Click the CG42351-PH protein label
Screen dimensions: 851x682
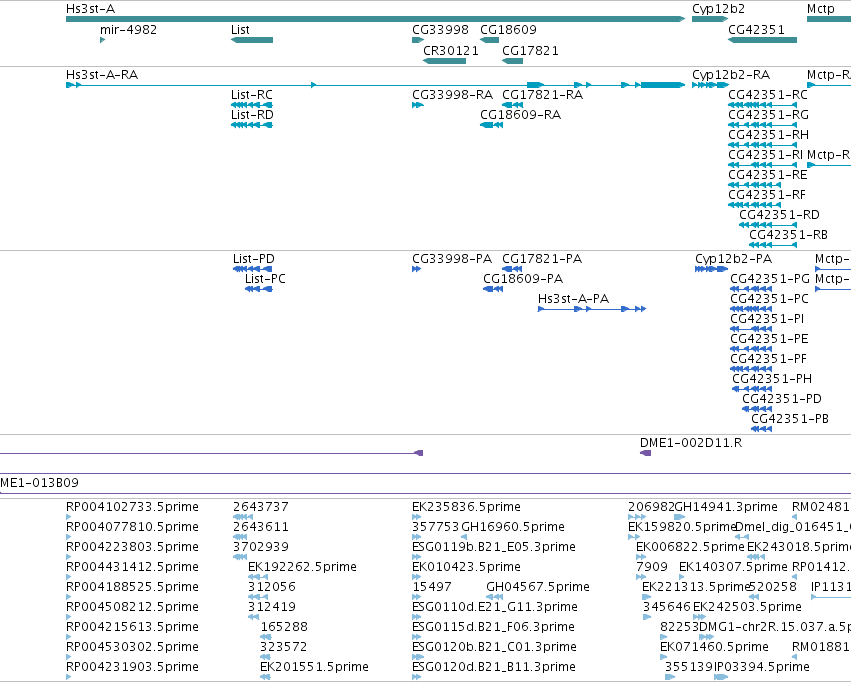[x=772, y=380]
